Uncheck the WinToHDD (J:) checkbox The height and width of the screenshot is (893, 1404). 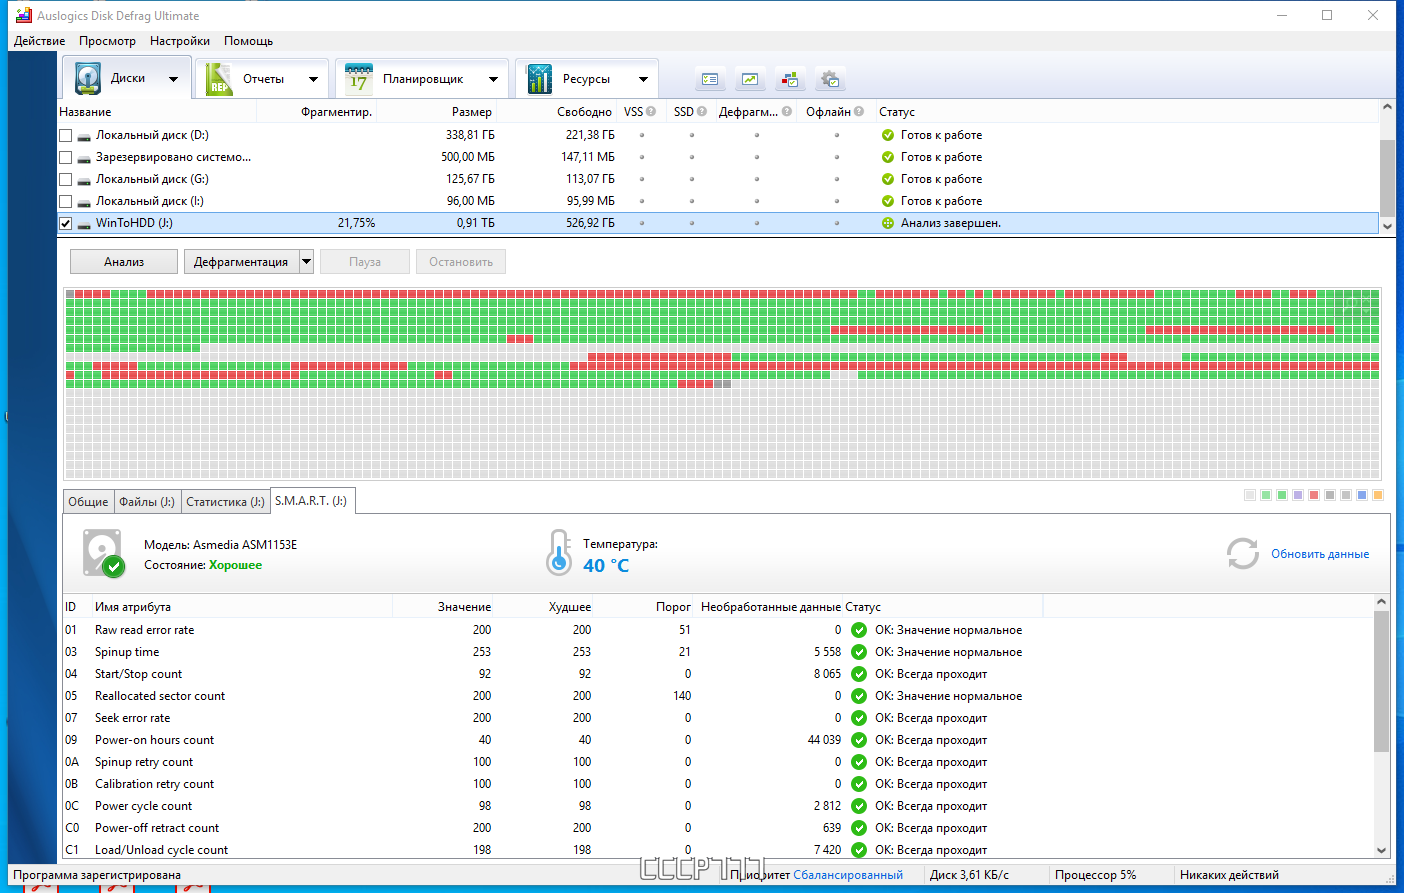(65, 223)
